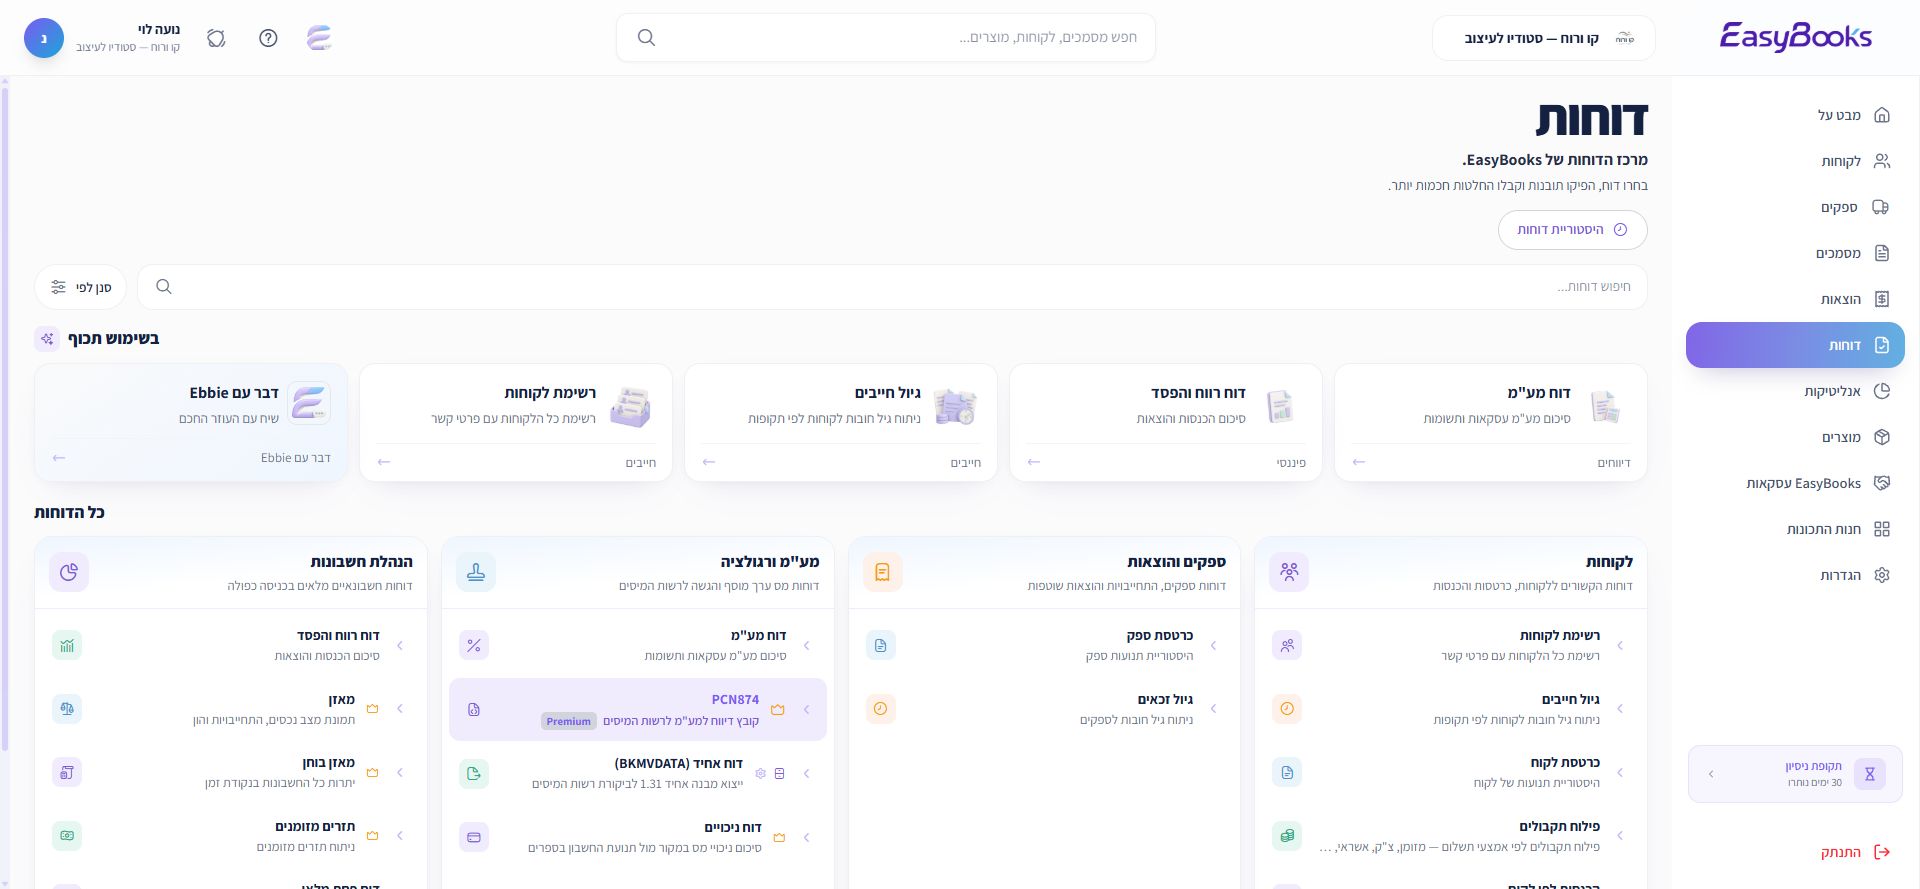This screenshot has height=889, width=1920.
Task: Click the חיפוש דוחות search field
Action: [x=892, y=287]
